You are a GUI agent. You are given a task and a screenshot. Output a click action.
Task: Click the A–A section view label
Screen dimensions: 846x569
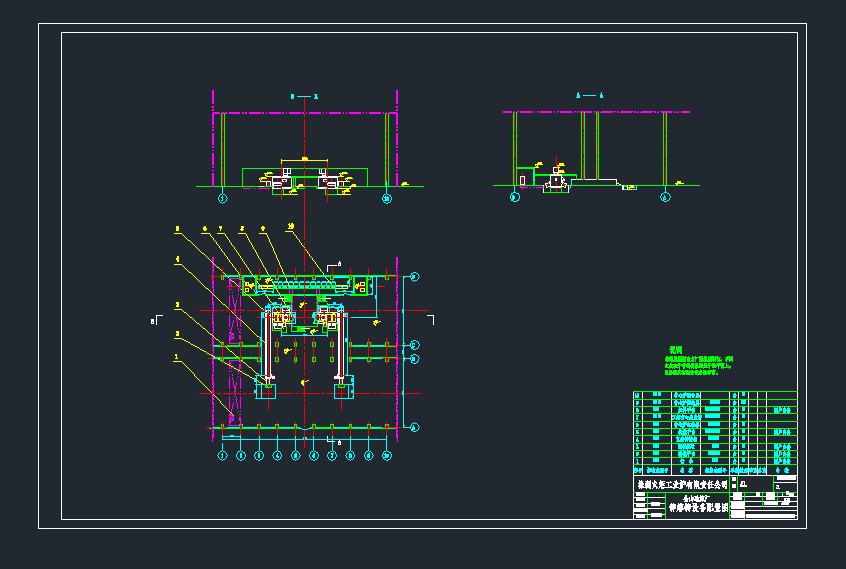[x=590, y=94]
